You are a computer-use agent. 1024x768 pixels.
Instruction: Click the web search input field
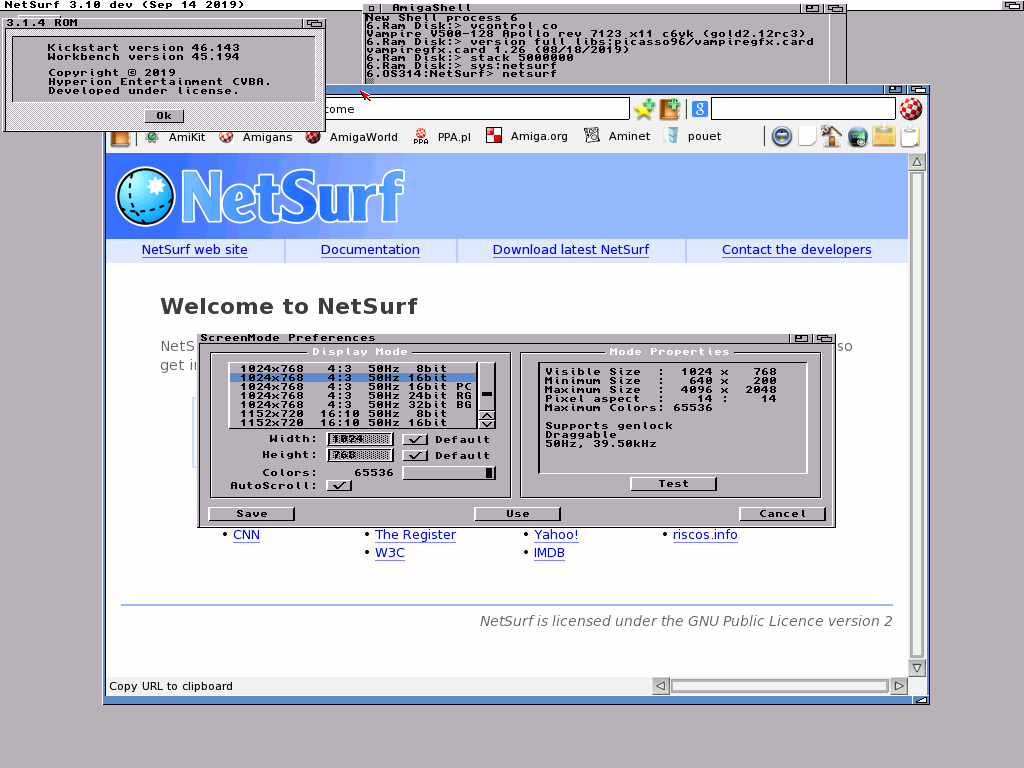click(803, 109)
